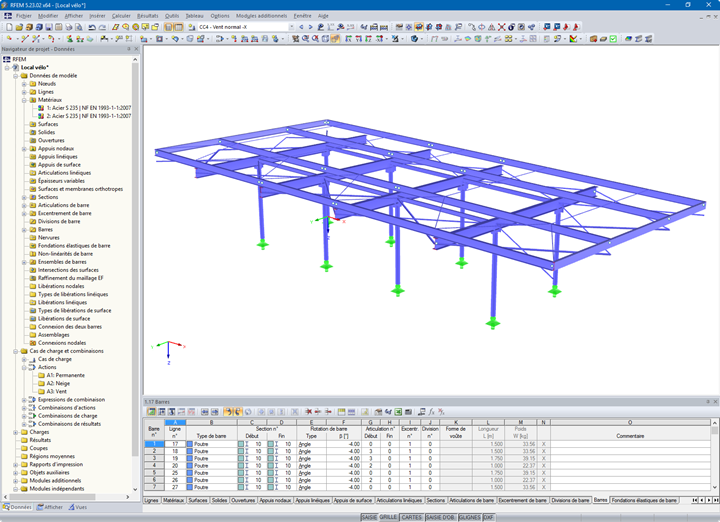Screen dimensions: 720x522
Task: Open the CC4 - Vent normal -X dropdown
Action: click(x=291, y=27)
